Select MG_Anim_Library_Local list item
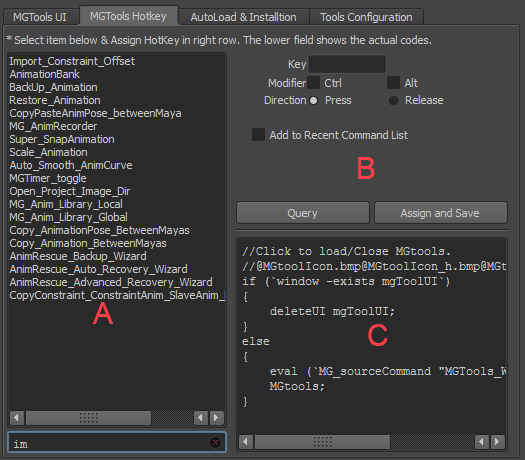This screenshot has height=460, width=525. [x=66, y=204]
